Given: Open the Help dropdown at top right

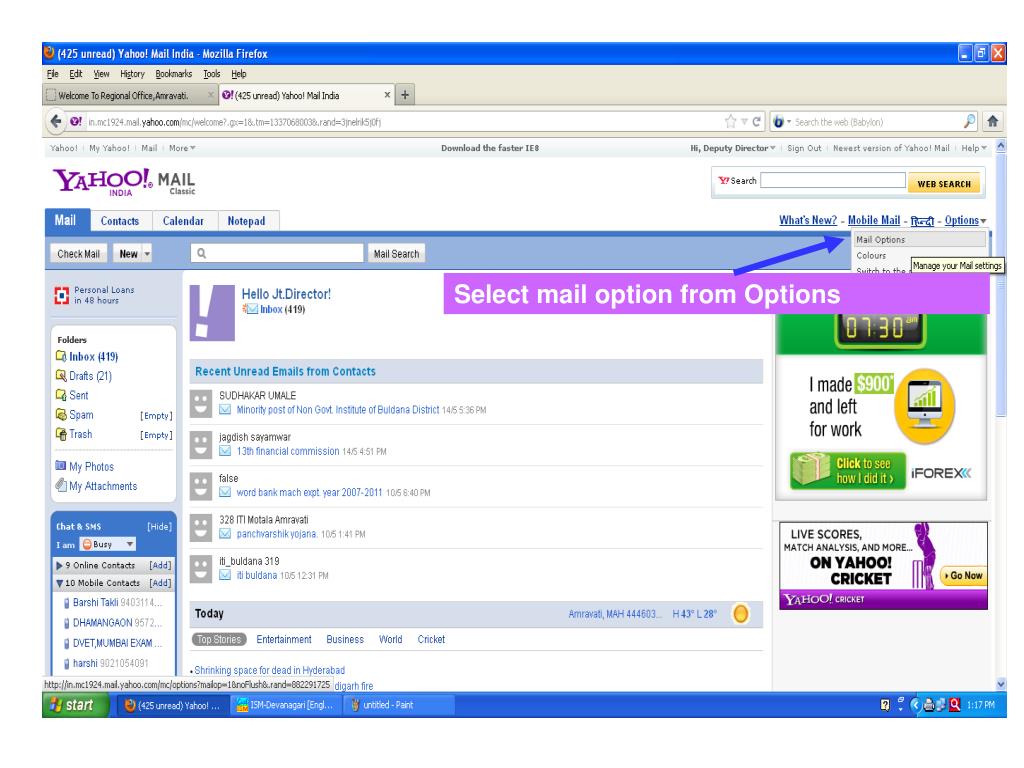Looking at the screenshot, I should tap(974, 148).
